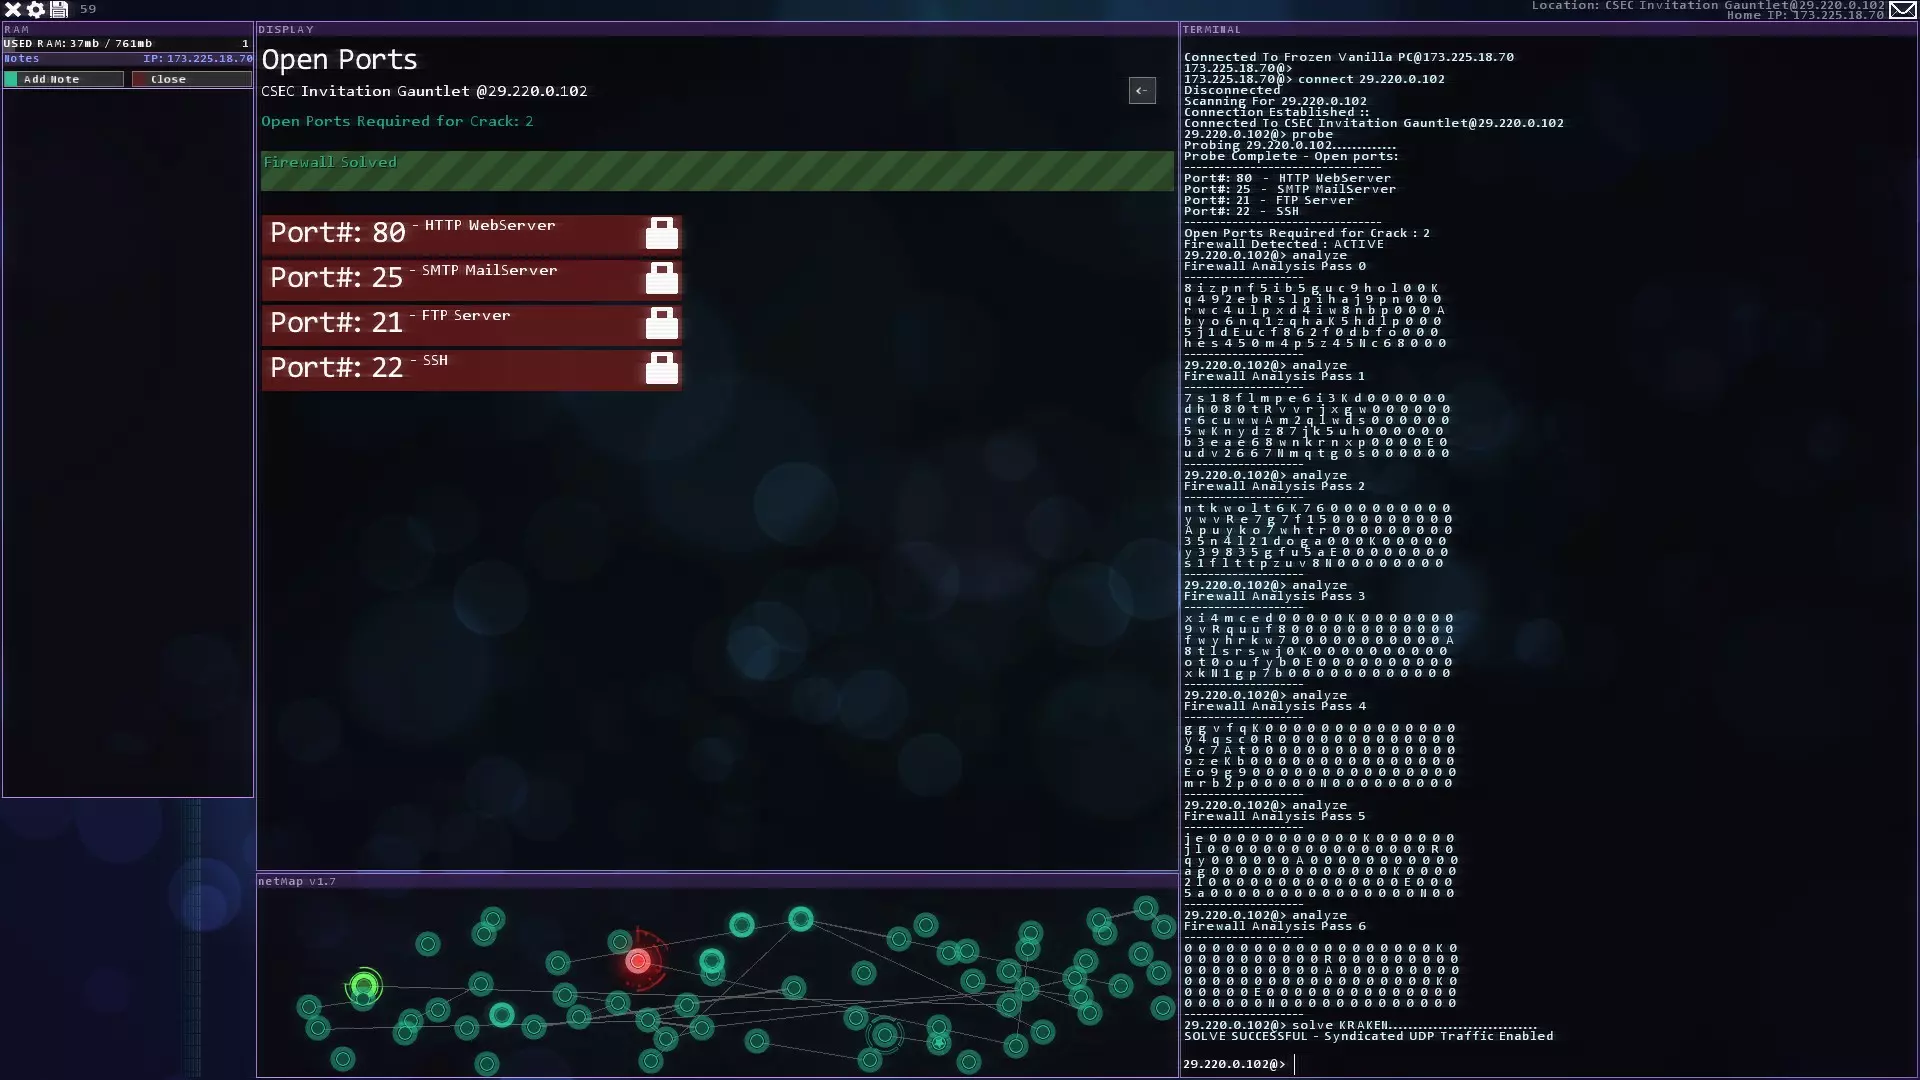Click the lock icon for Port 21
The height and width of the screenshot is (1080, 1920).
coord(661,323)
